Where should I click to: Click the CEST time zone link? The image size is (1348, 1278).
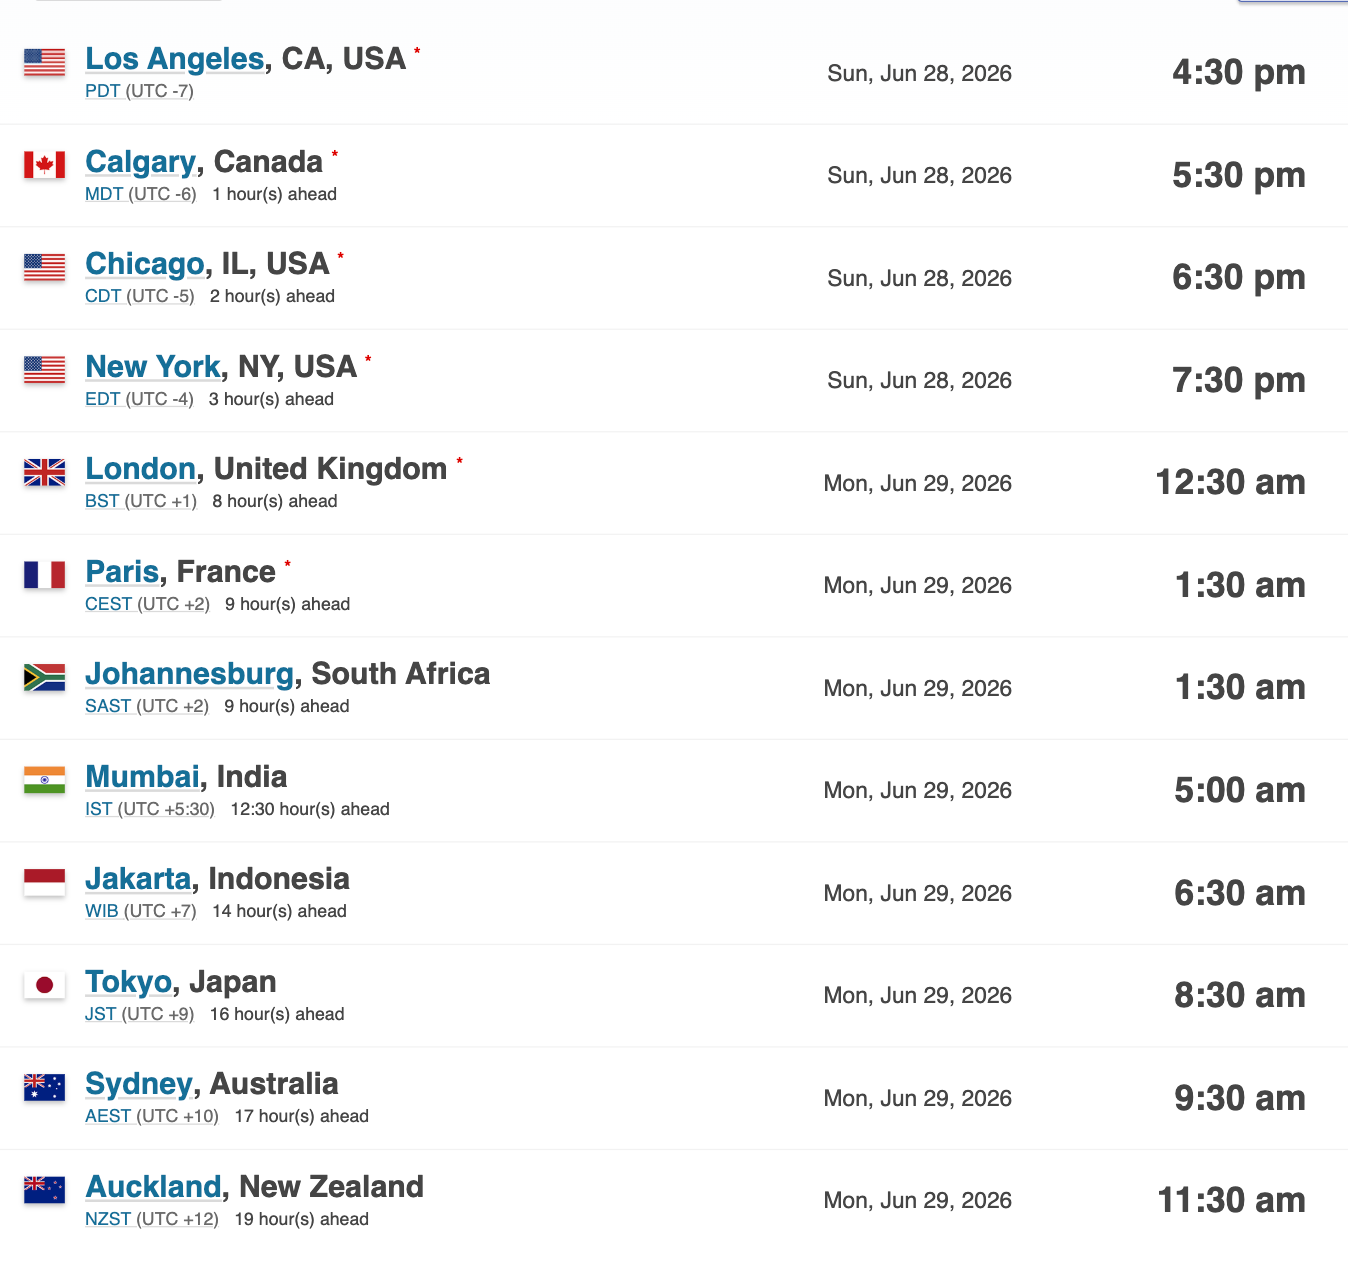pyautogui.click(x=108, y=604)
